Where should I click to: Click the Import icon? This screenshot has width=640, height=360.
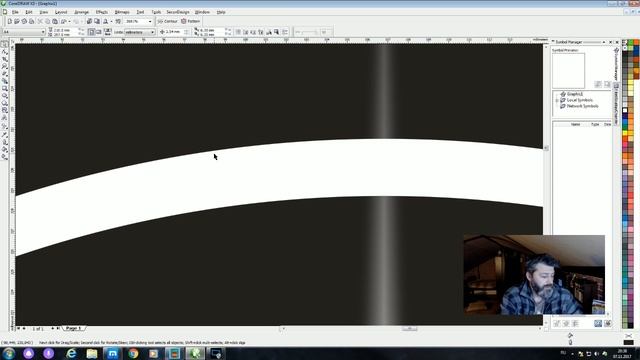tap(89, 21)
